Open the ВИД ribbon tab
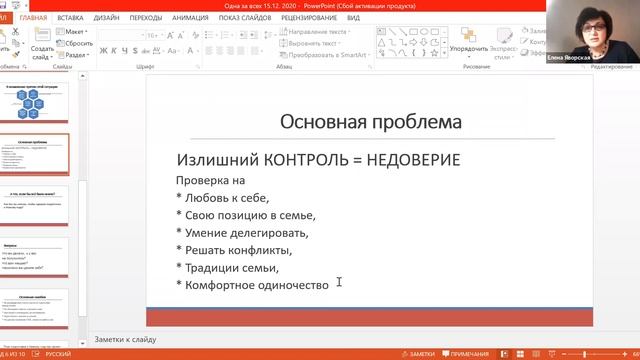Viewport: 640px width, 360px height. [353, 18]
